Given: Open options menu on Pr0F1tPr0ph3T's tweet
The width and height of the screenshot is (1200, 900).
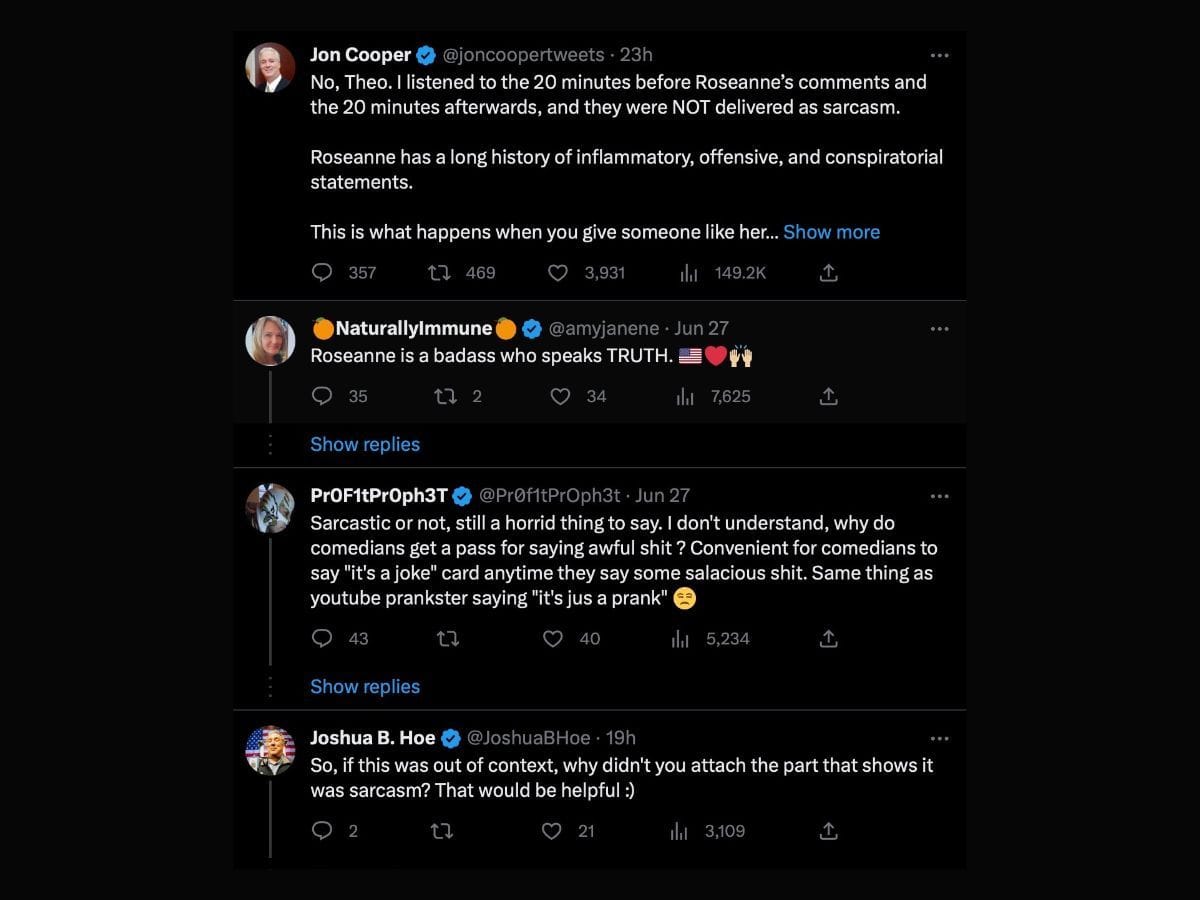Looking at the screenshot, I should pos(939,495).
